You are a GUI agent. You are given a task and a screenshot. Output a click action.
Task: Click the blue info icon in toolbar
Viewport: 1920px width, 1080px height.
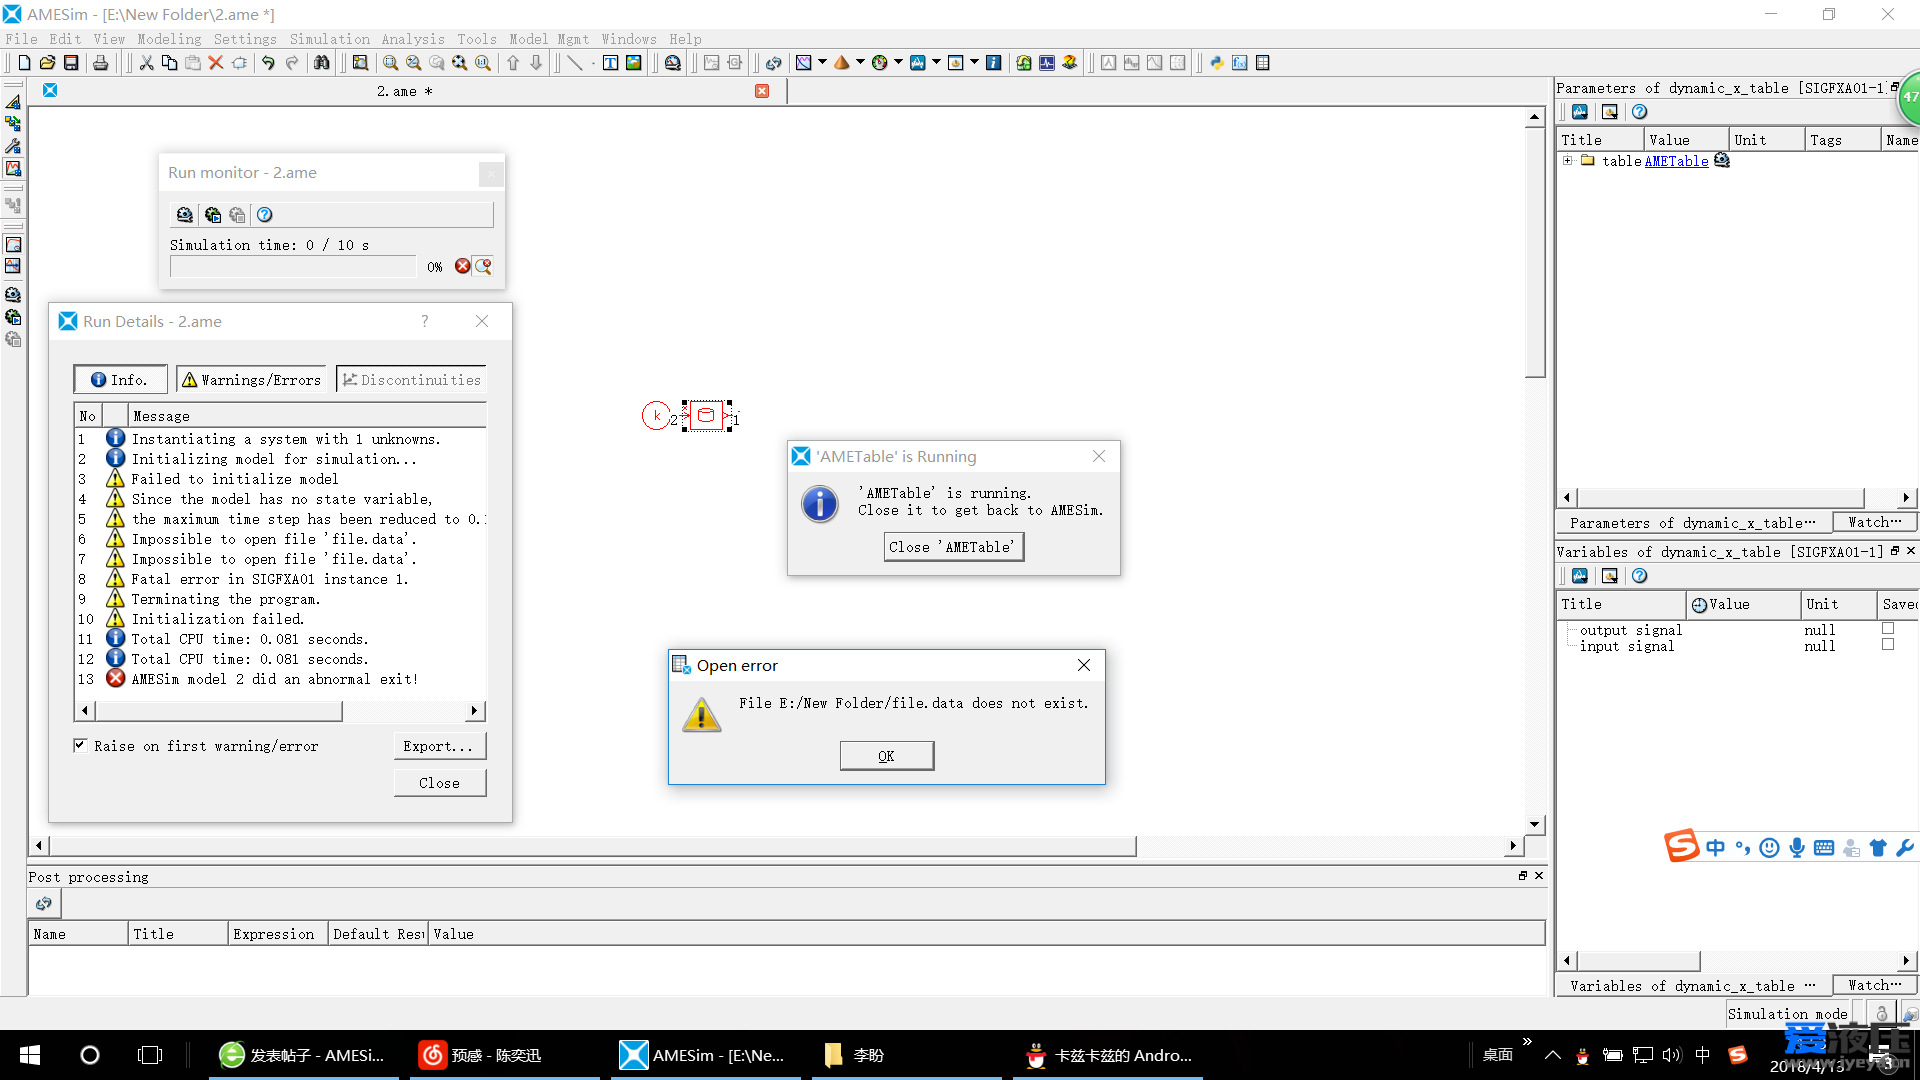point(993,62)
